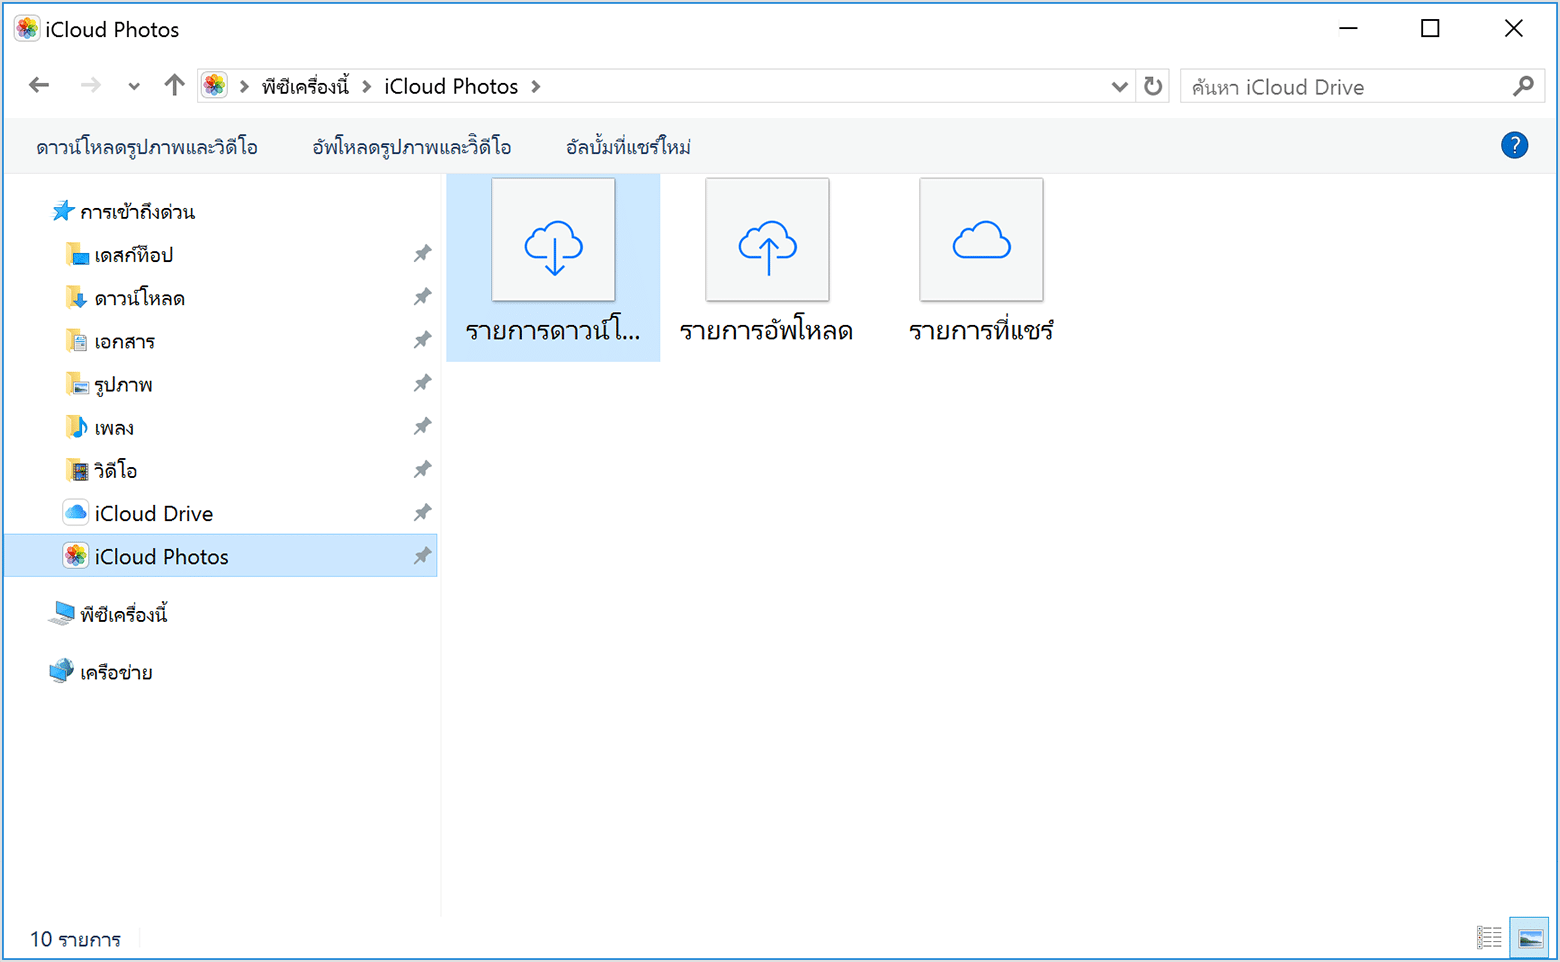Select พีซีเครื่องนี้ in the address path
The width and height of the screenshot is (1560, 962).
pos(305,87)
